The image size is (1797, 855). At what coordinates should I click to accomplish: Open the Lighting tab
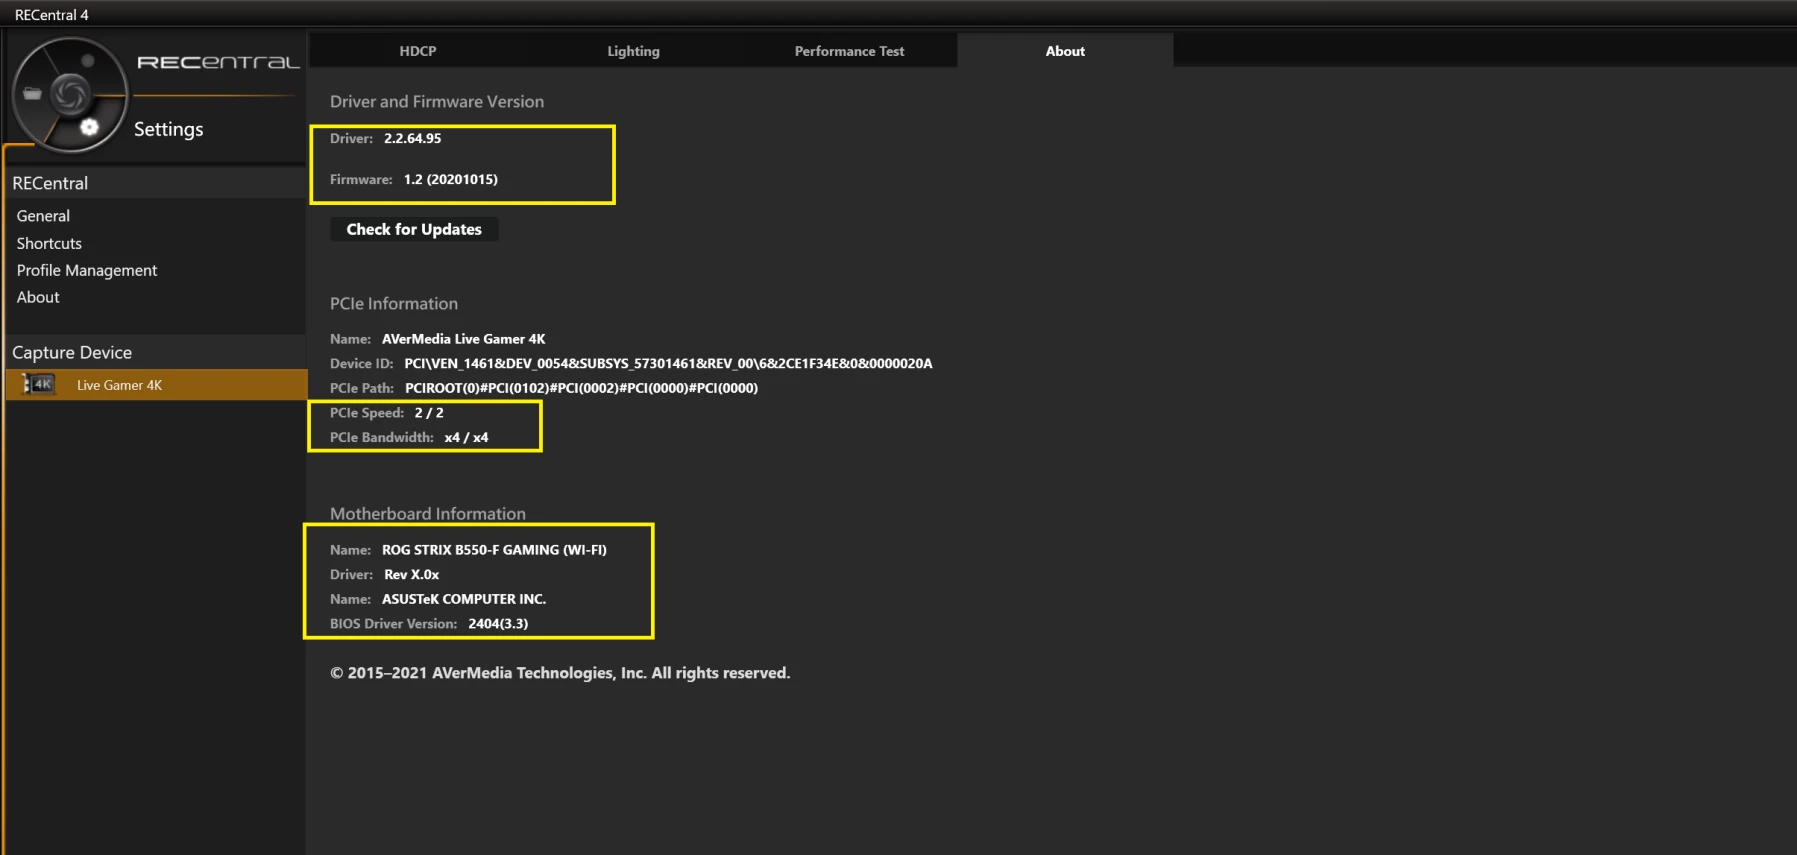point(633,51)
